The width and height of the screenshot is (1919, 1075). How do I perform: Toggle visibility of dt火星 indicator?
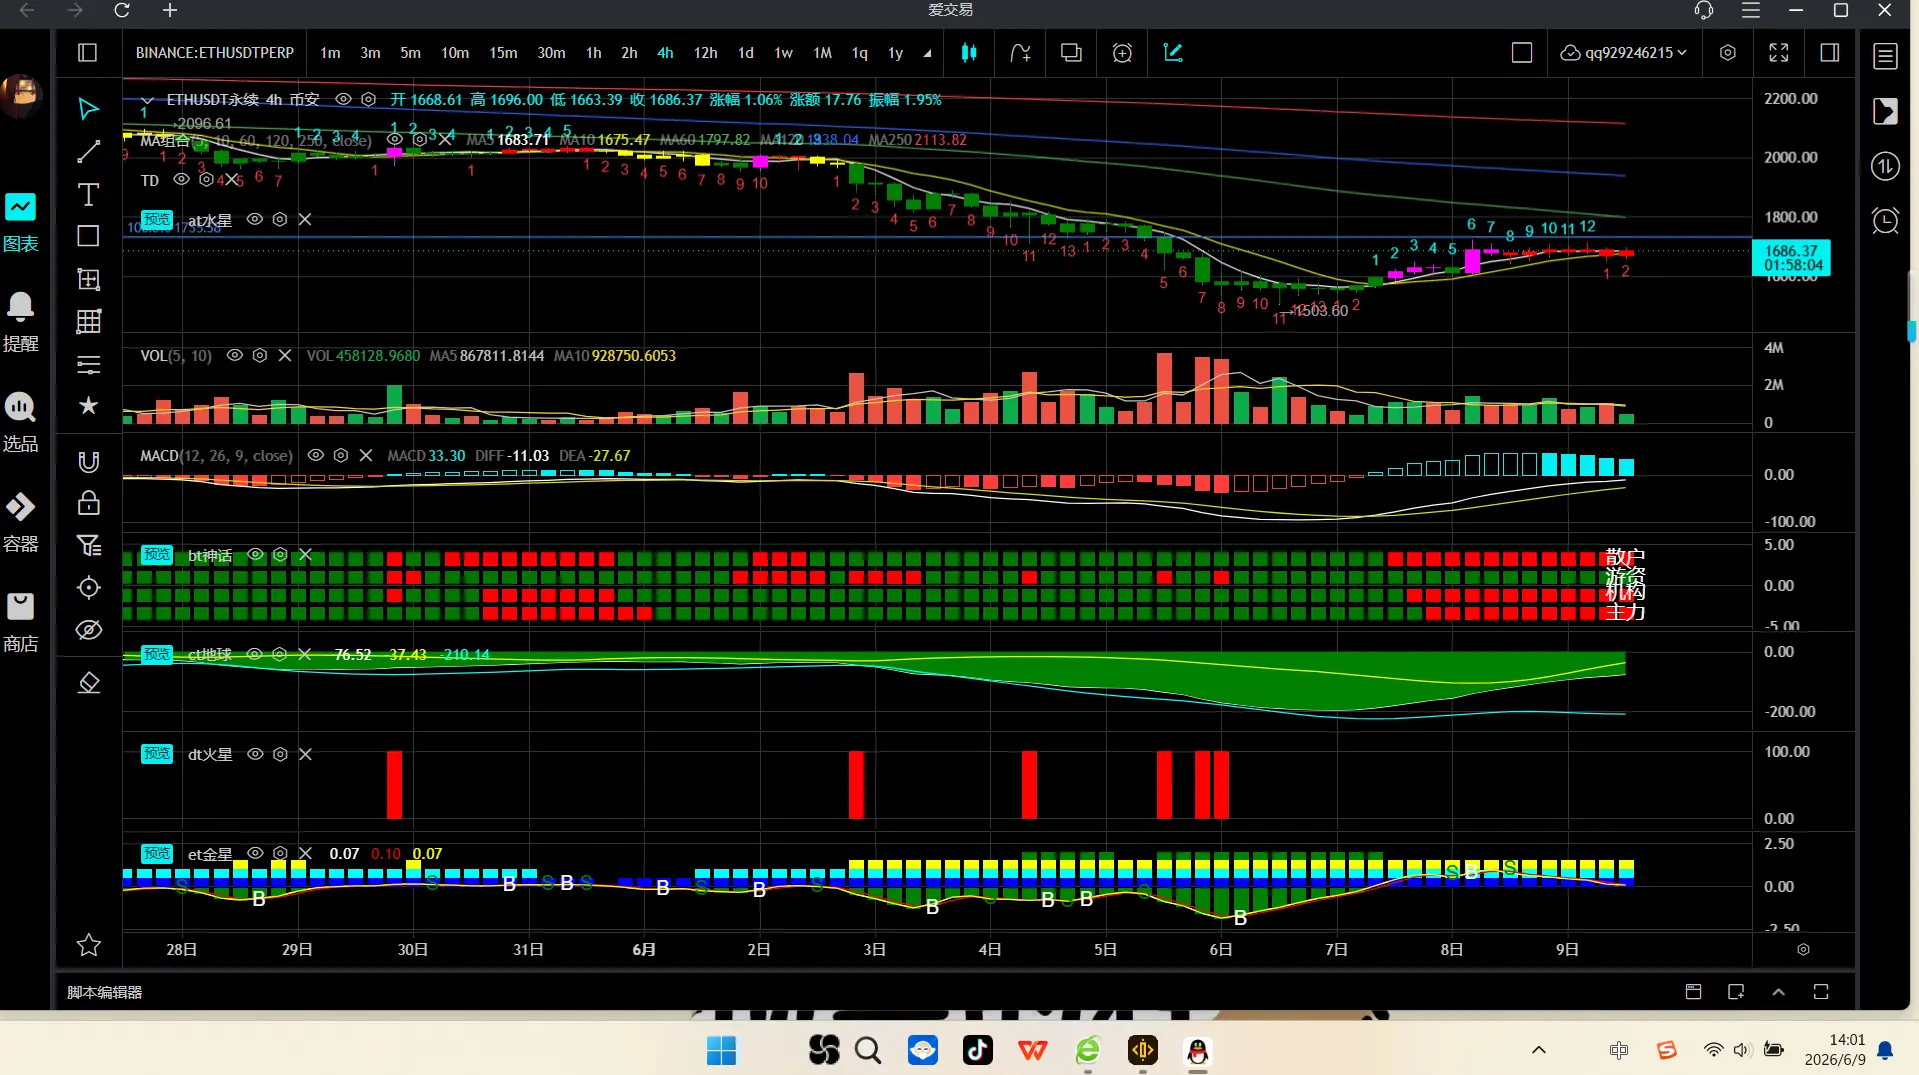point(255,754)
